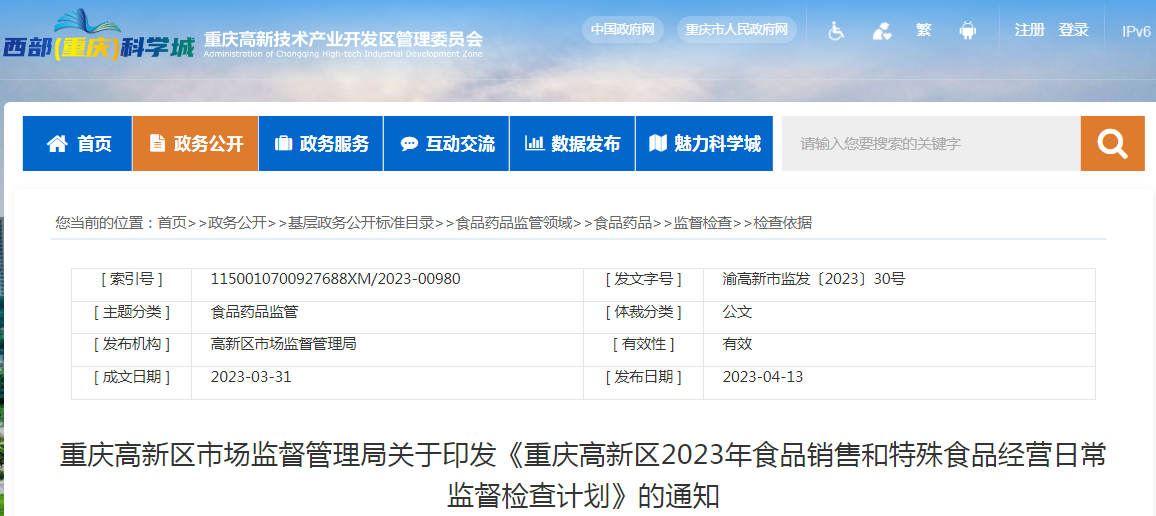The width and height of the screenshot is (1156, 516).
Task: Switch to Traditional Chinese via 繁 icon
Action: tap(924, 30)
